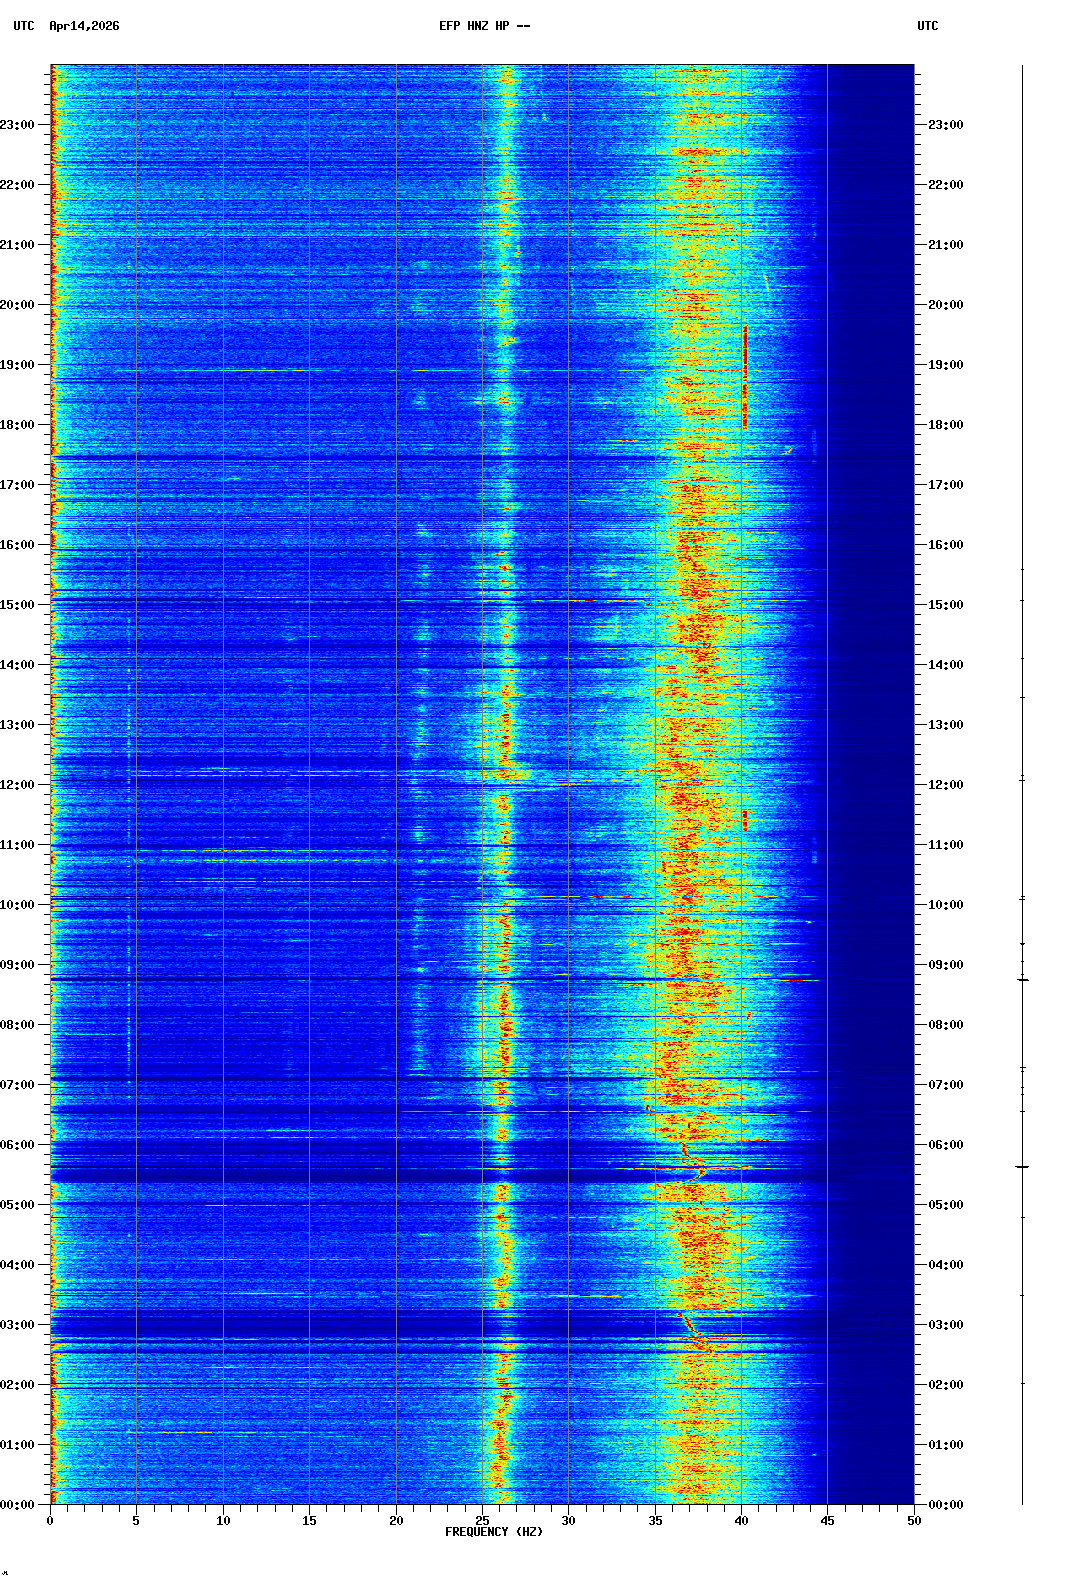Viewport: 1066px width, 1584px height.
Task: Click the UTC label at top left
Action: [x=23, y=26]
